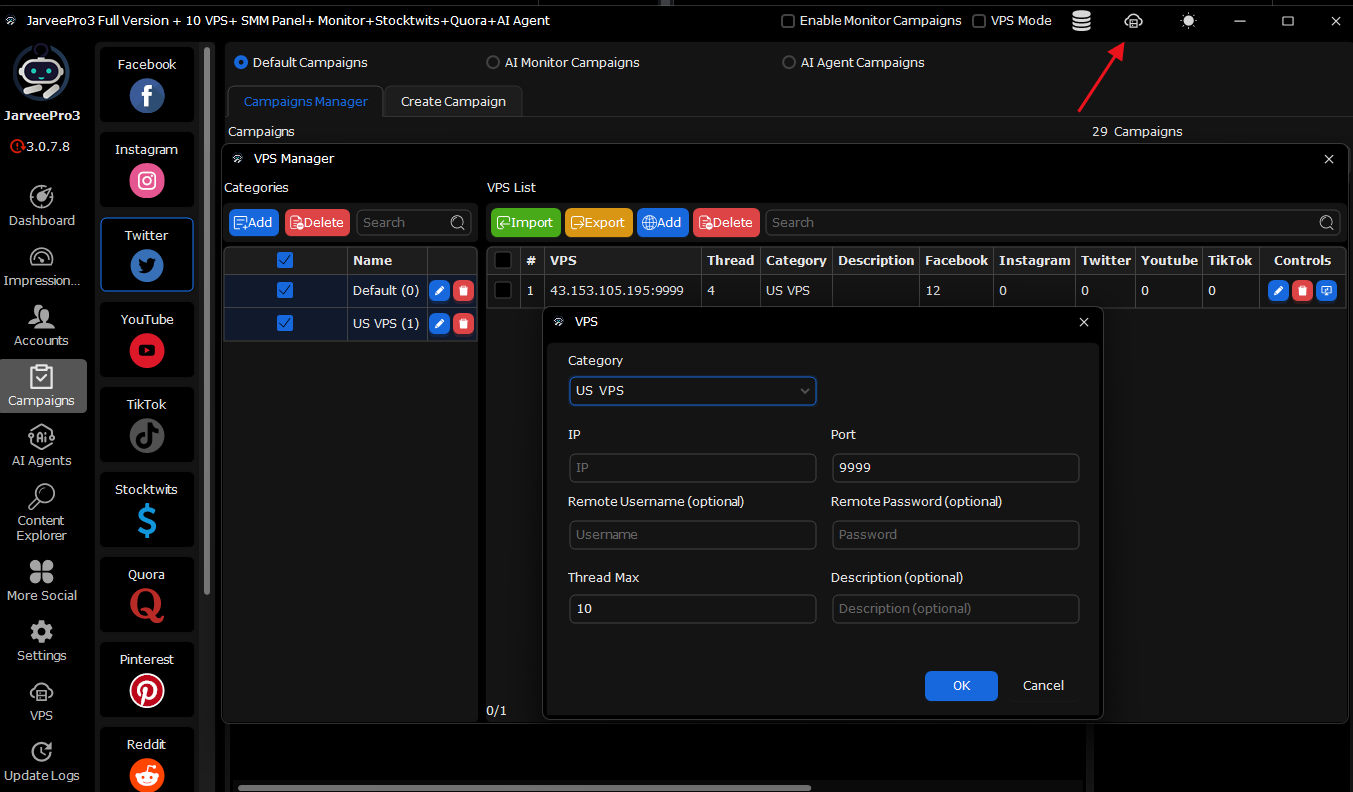
Task: Delete the Default category trash icon
Action: (x=463, y=291)
